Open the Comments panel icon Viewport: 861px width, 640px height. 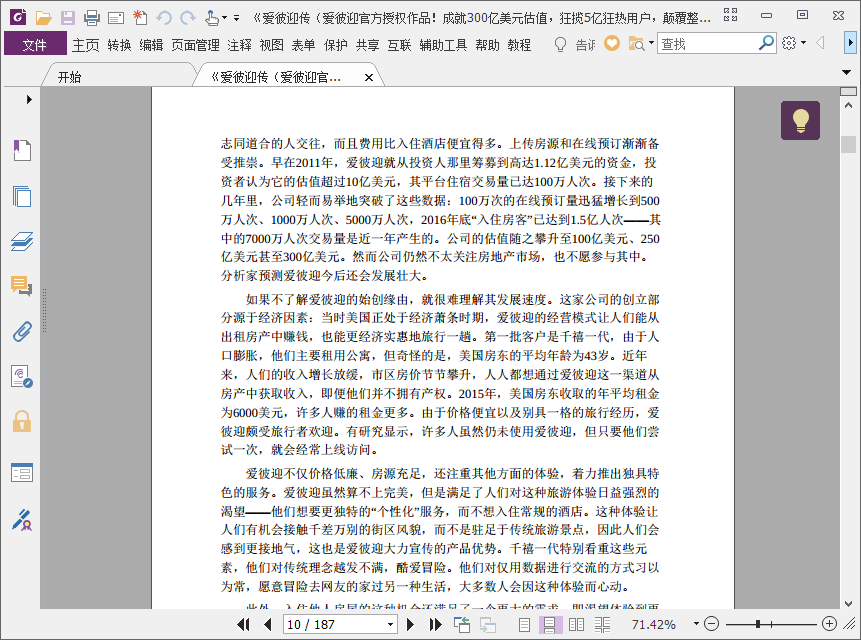click(x=22, y=286)
